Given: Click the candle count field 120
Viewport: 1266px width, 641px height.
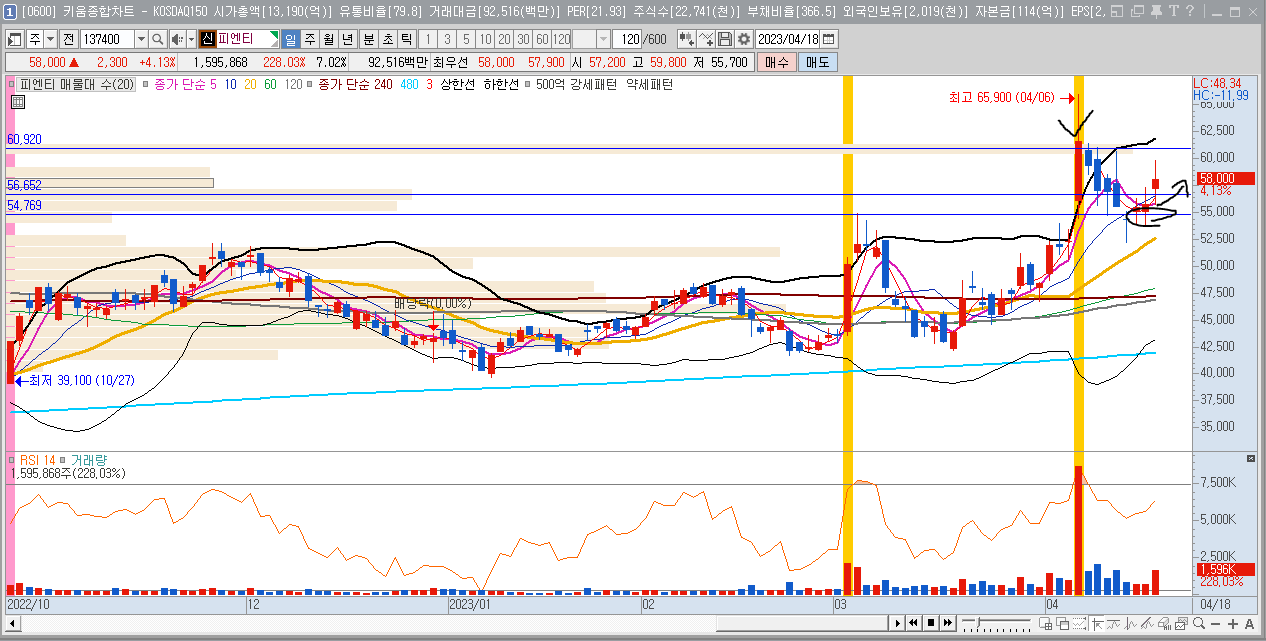Looking at the screenshot, I should (625, 39).
